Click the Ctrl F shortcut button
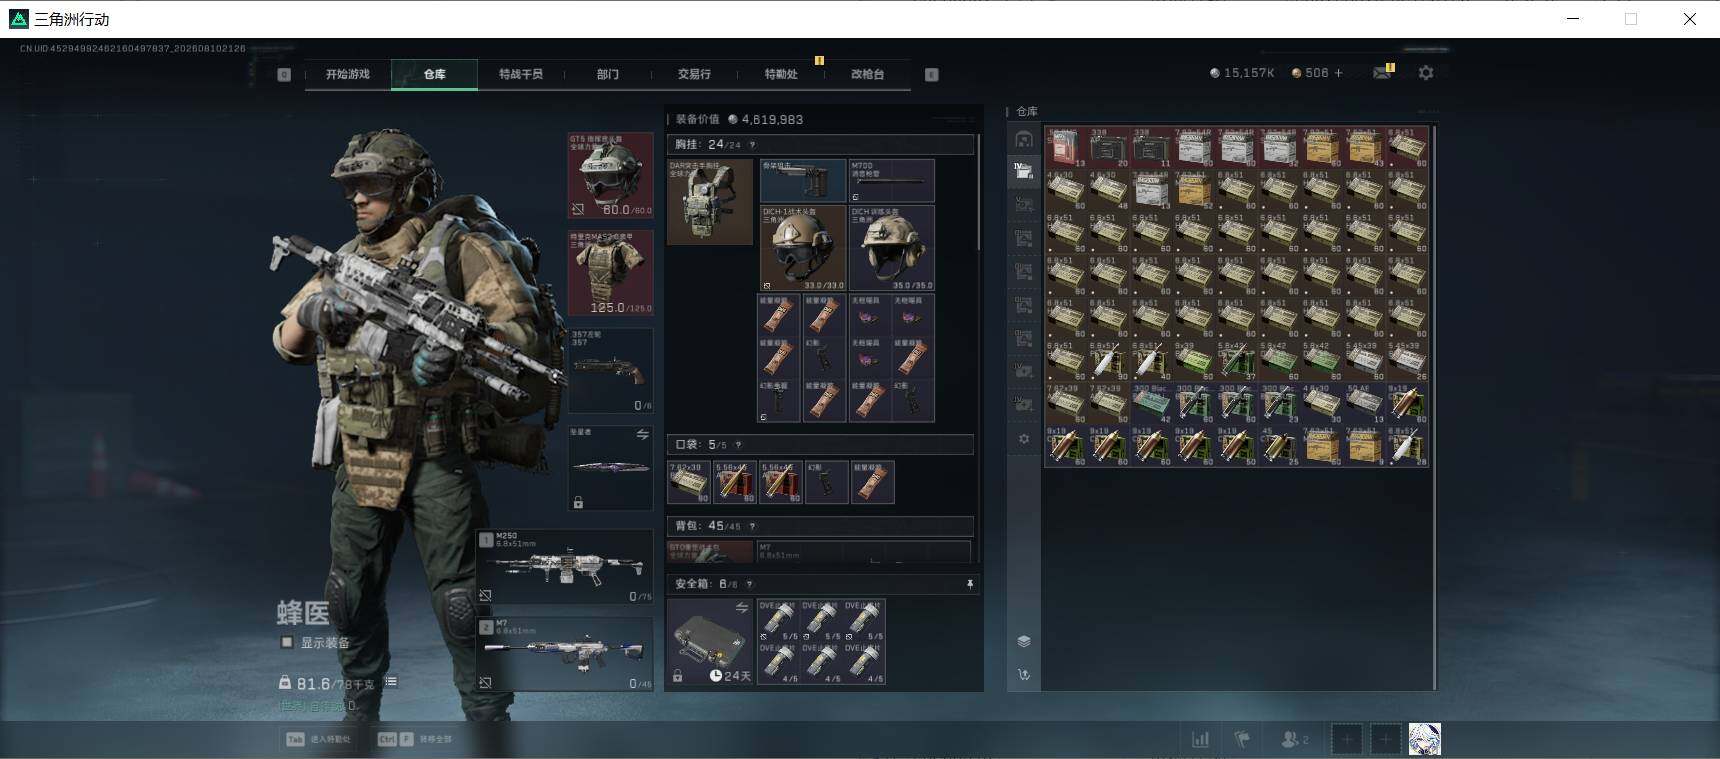The width and height of the screenshot is (1720, 759). [x=414, y=739]
